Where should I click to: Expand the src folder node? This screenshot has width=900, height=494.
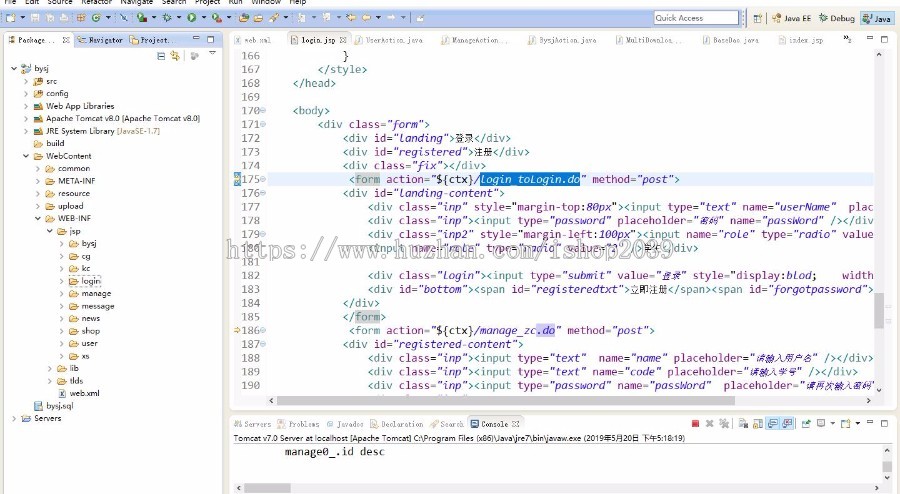(x=26, y=81)
